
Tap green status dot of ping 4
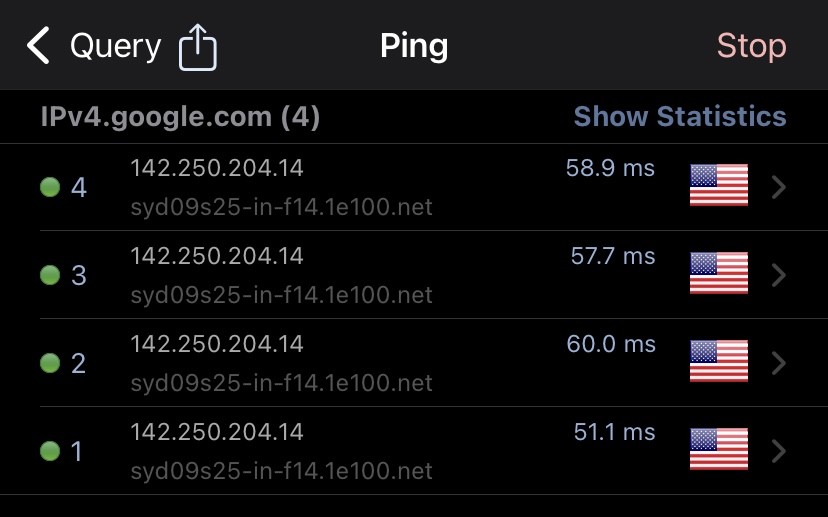click(50, 187)
